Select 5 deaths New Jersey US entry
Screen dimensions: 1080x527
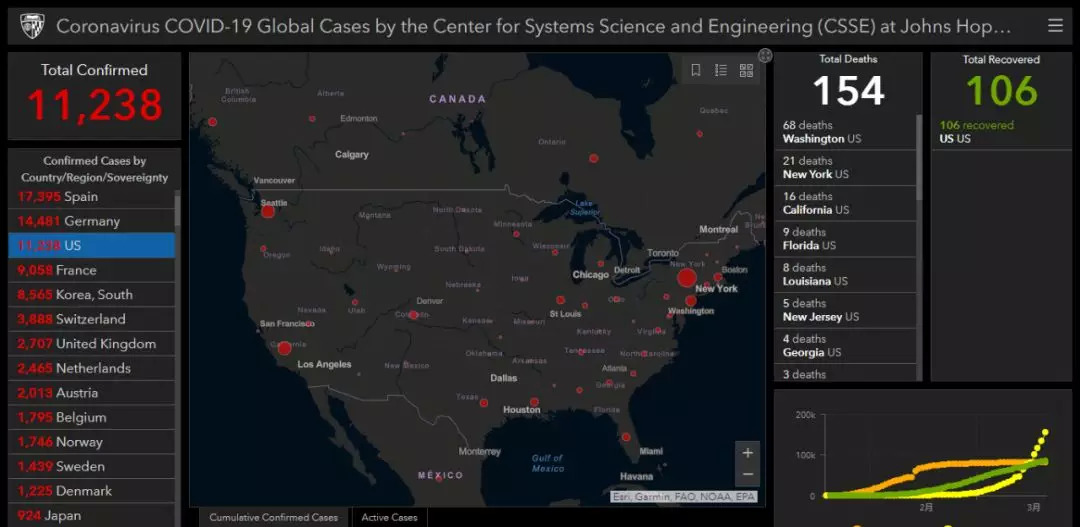pos(845,311)
